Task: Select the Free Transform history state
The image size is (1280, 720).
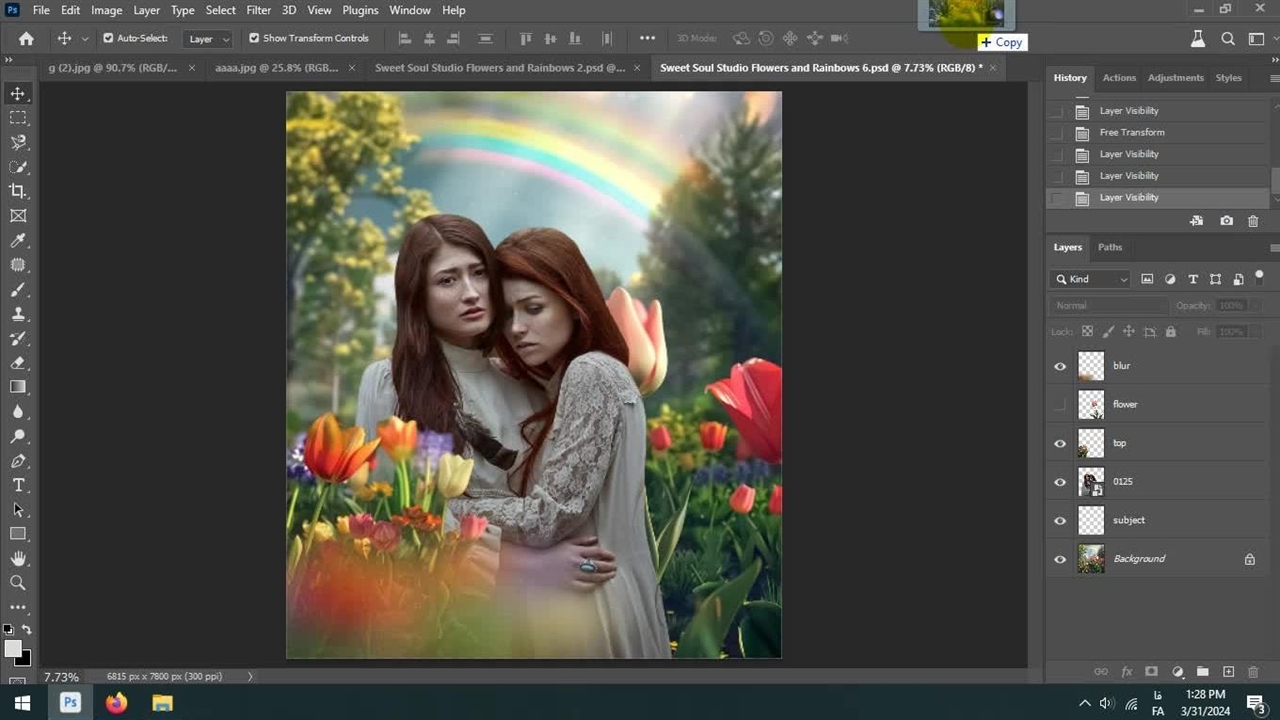Action: pos(1131,133)
